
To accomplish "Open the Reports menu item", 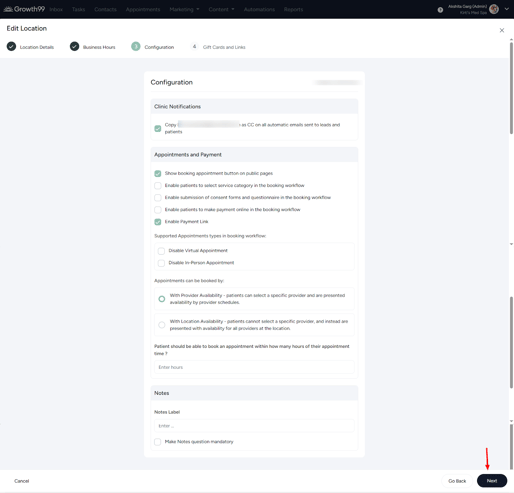I will tap(293, 9).
